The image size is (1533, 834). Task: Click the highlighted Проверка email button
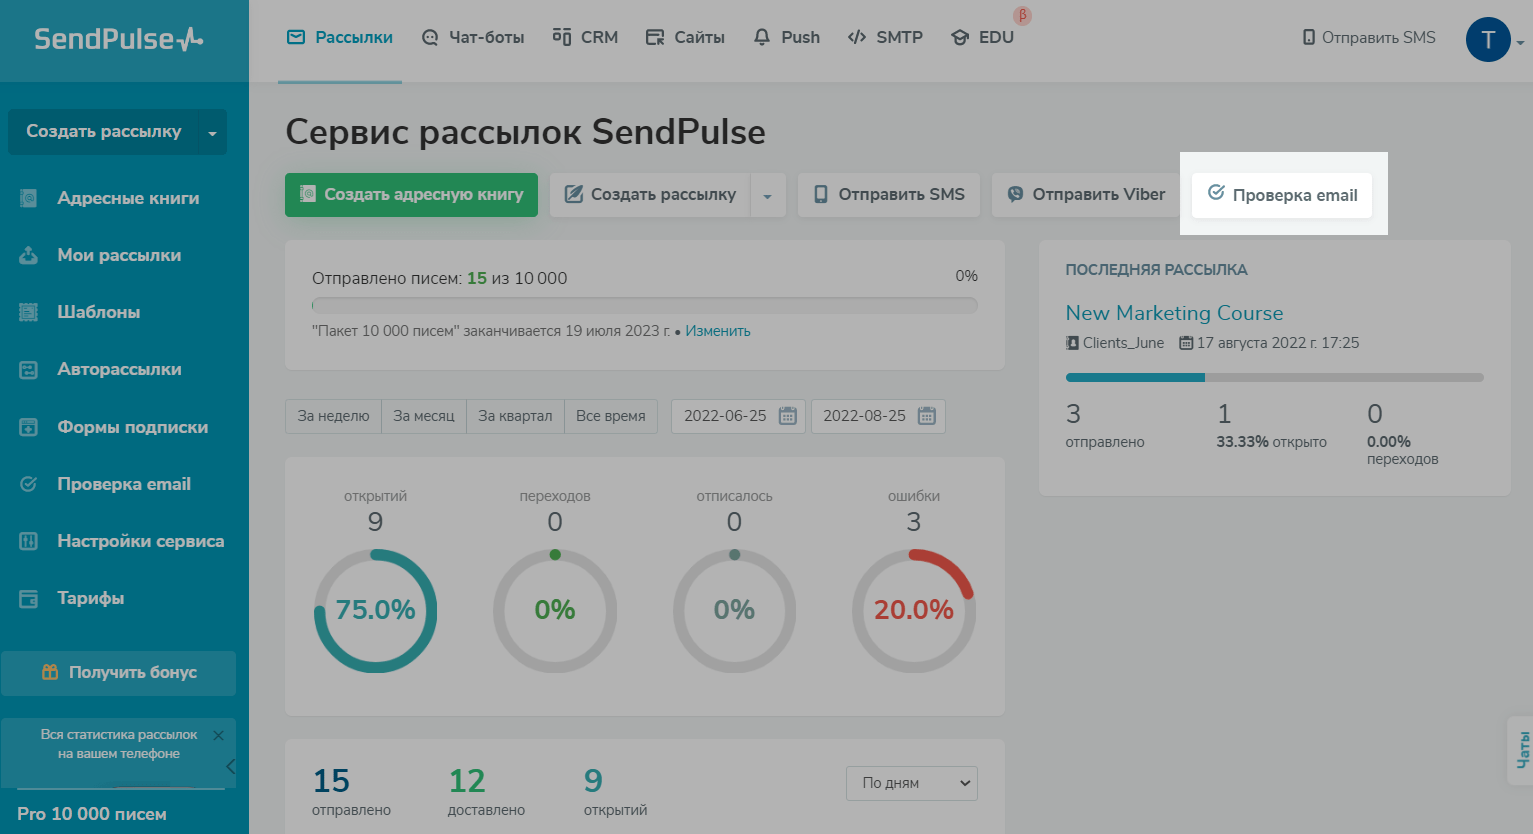point(1282,195)
